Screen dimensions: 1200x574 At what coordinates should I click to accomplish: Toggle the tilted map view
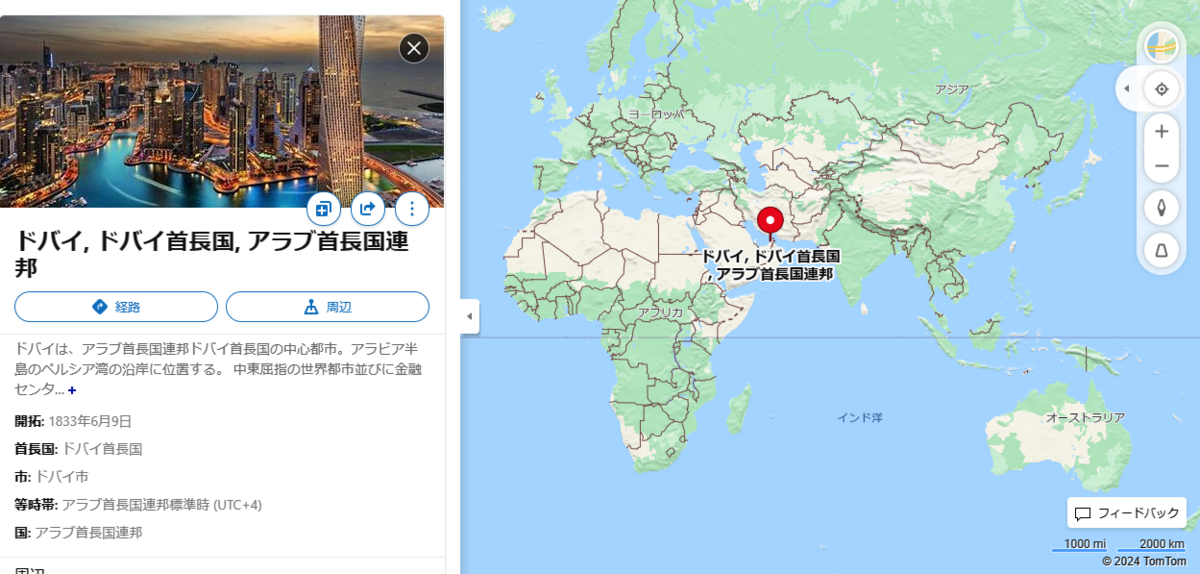1161,250
